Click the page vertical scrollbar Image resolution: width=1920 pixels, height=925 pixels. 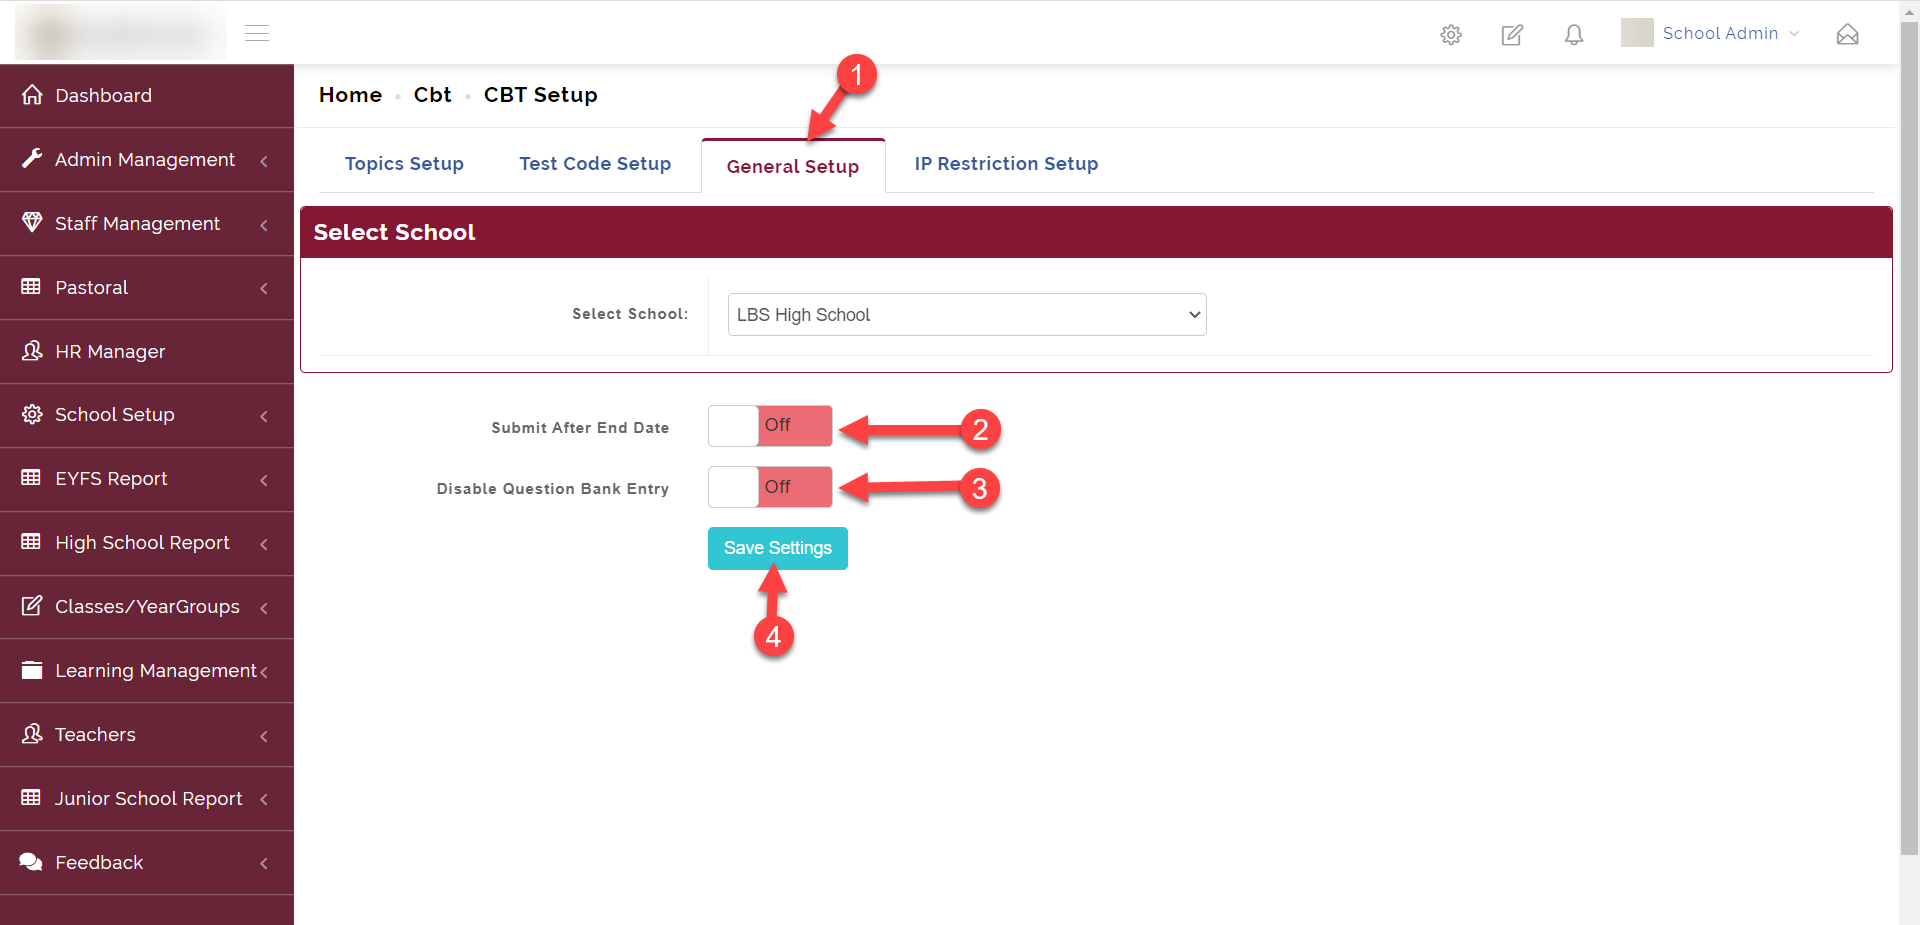1909,440
